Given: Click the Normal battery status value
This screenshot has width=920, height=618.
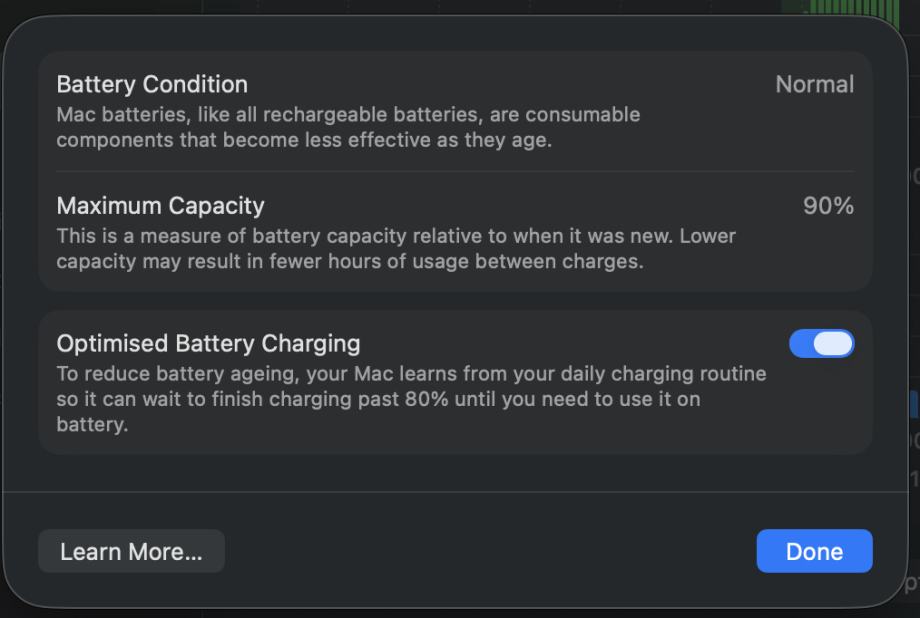Looking at the screenshot, I should [x=814, y=84].
